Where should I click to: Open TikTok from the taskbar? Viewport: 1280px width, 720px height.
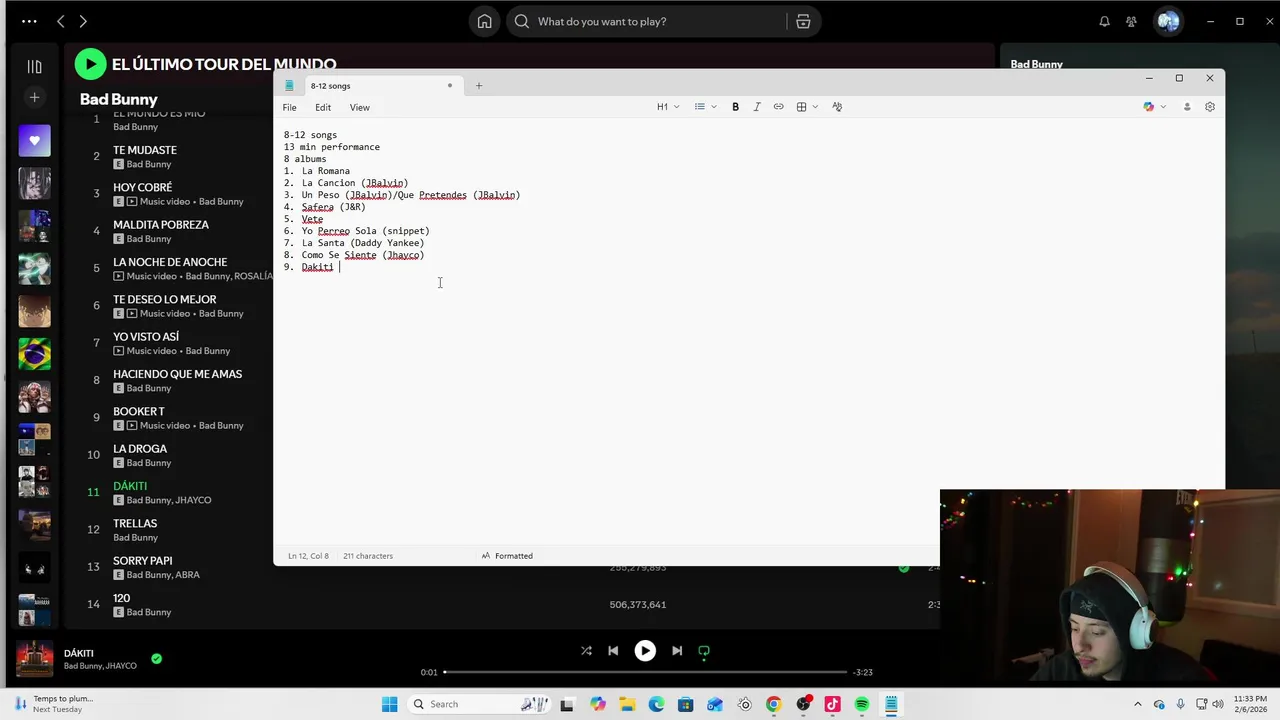(x=832, y=704)
